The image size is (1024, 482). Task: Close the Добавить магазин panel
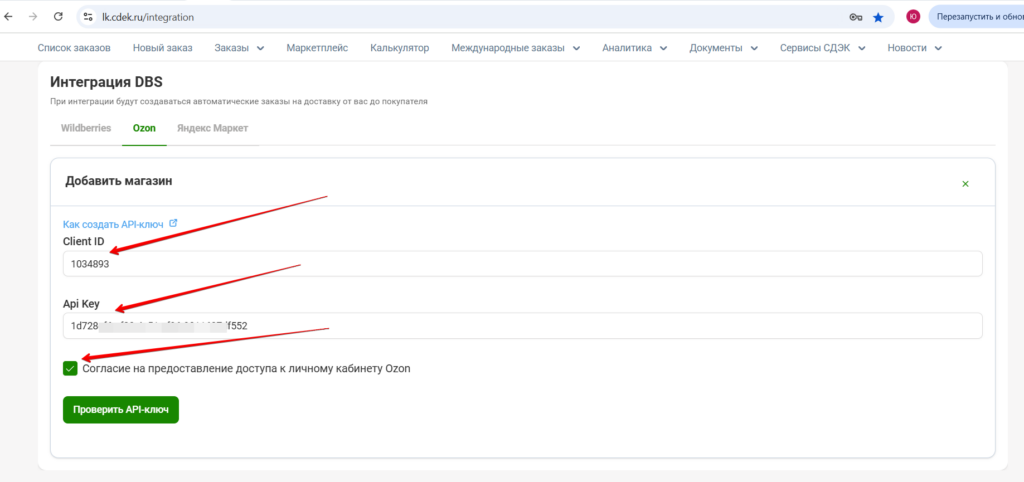(965, 184)
